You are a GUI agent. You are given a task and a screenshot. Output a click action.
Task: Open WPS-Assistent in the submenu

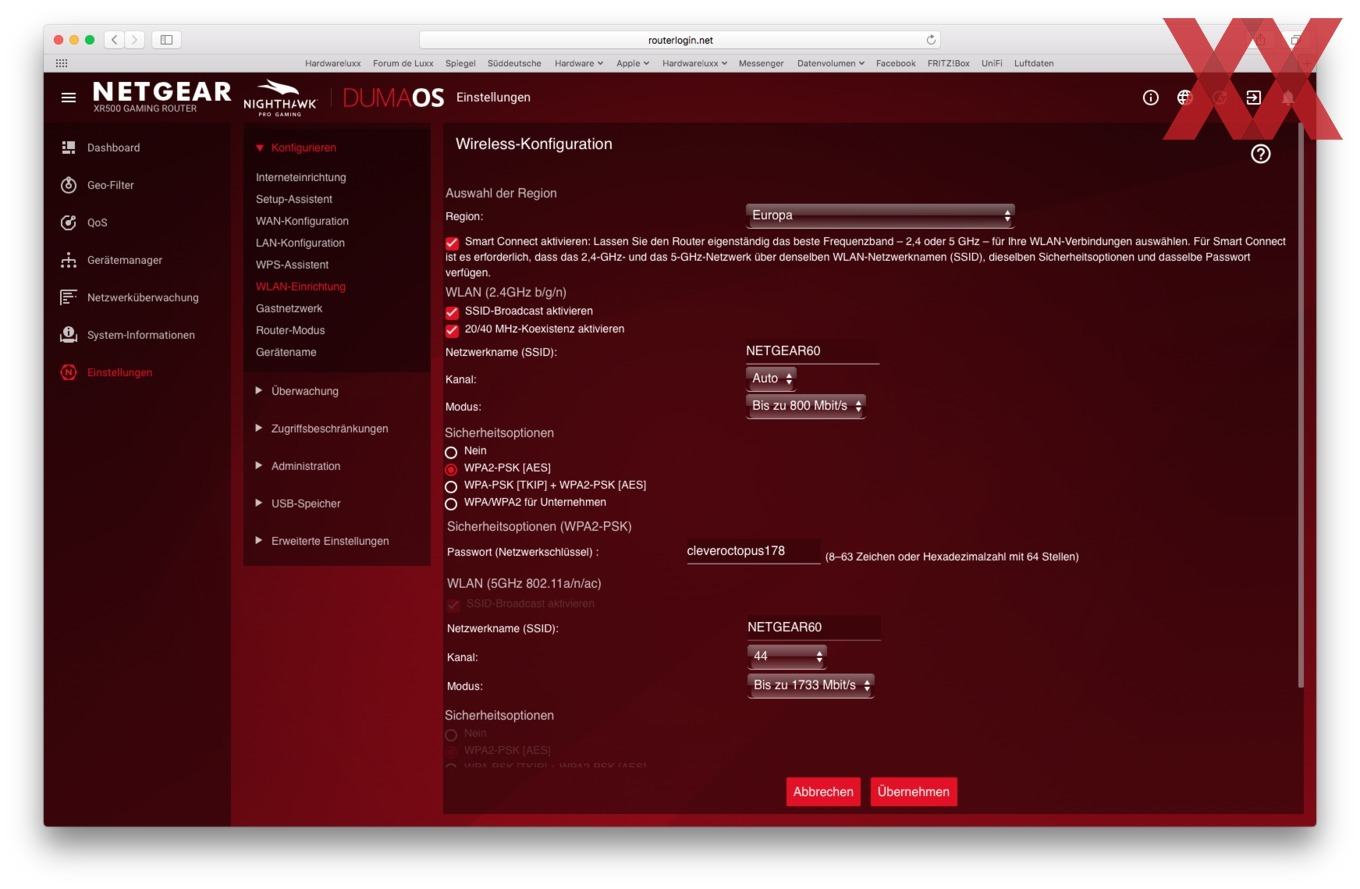(x=292, y=265)
